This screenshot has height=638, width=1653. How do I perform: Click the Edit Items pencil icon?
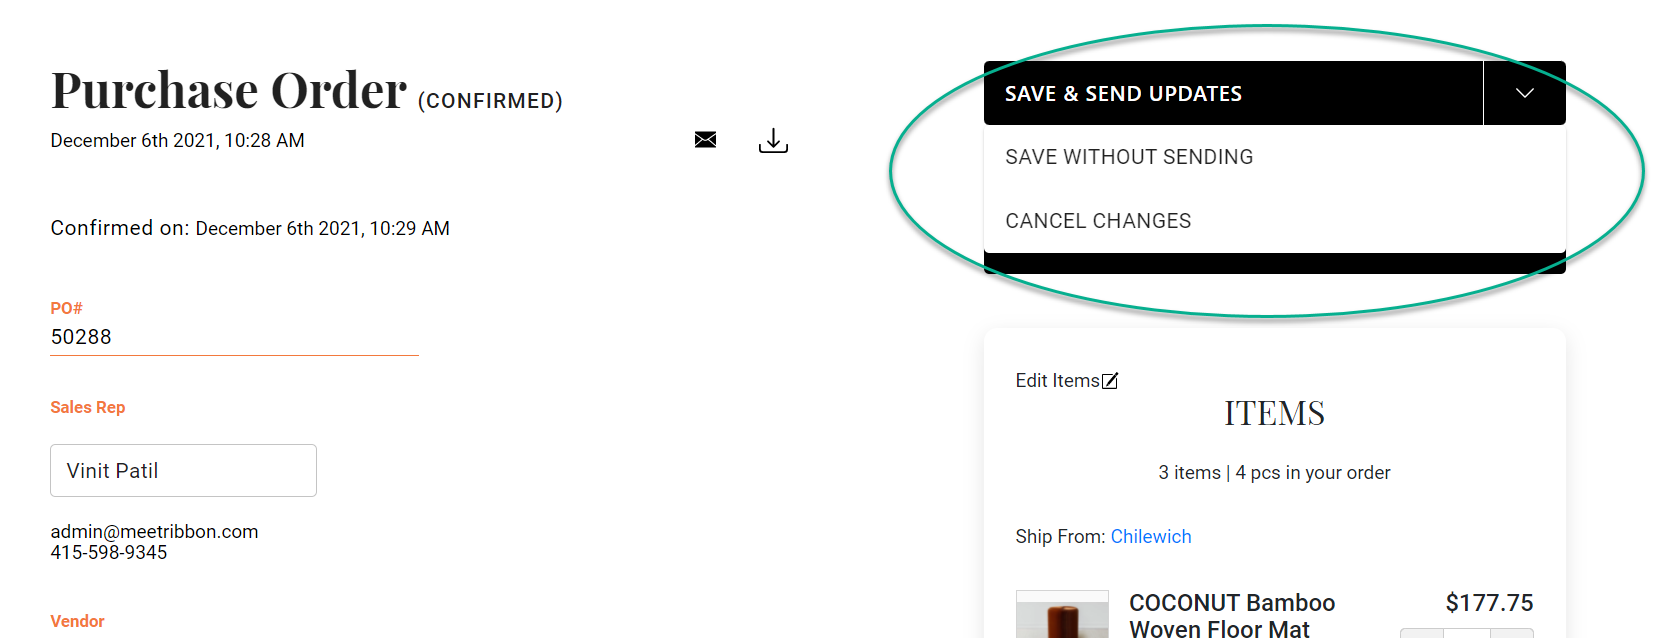click(1110, 381)
